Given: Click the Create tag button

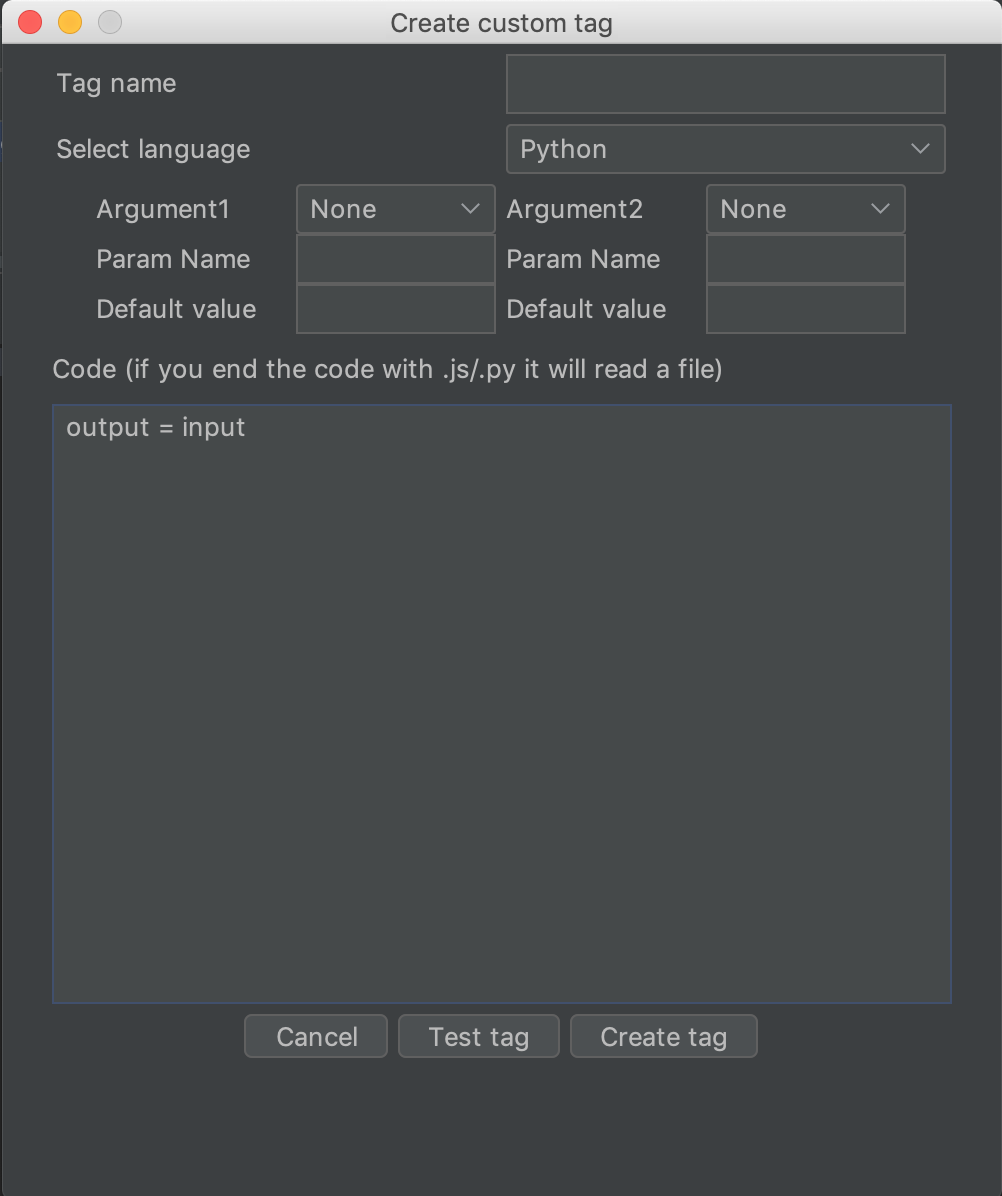Looking at the screenshot, I should tap(663, 1037).
